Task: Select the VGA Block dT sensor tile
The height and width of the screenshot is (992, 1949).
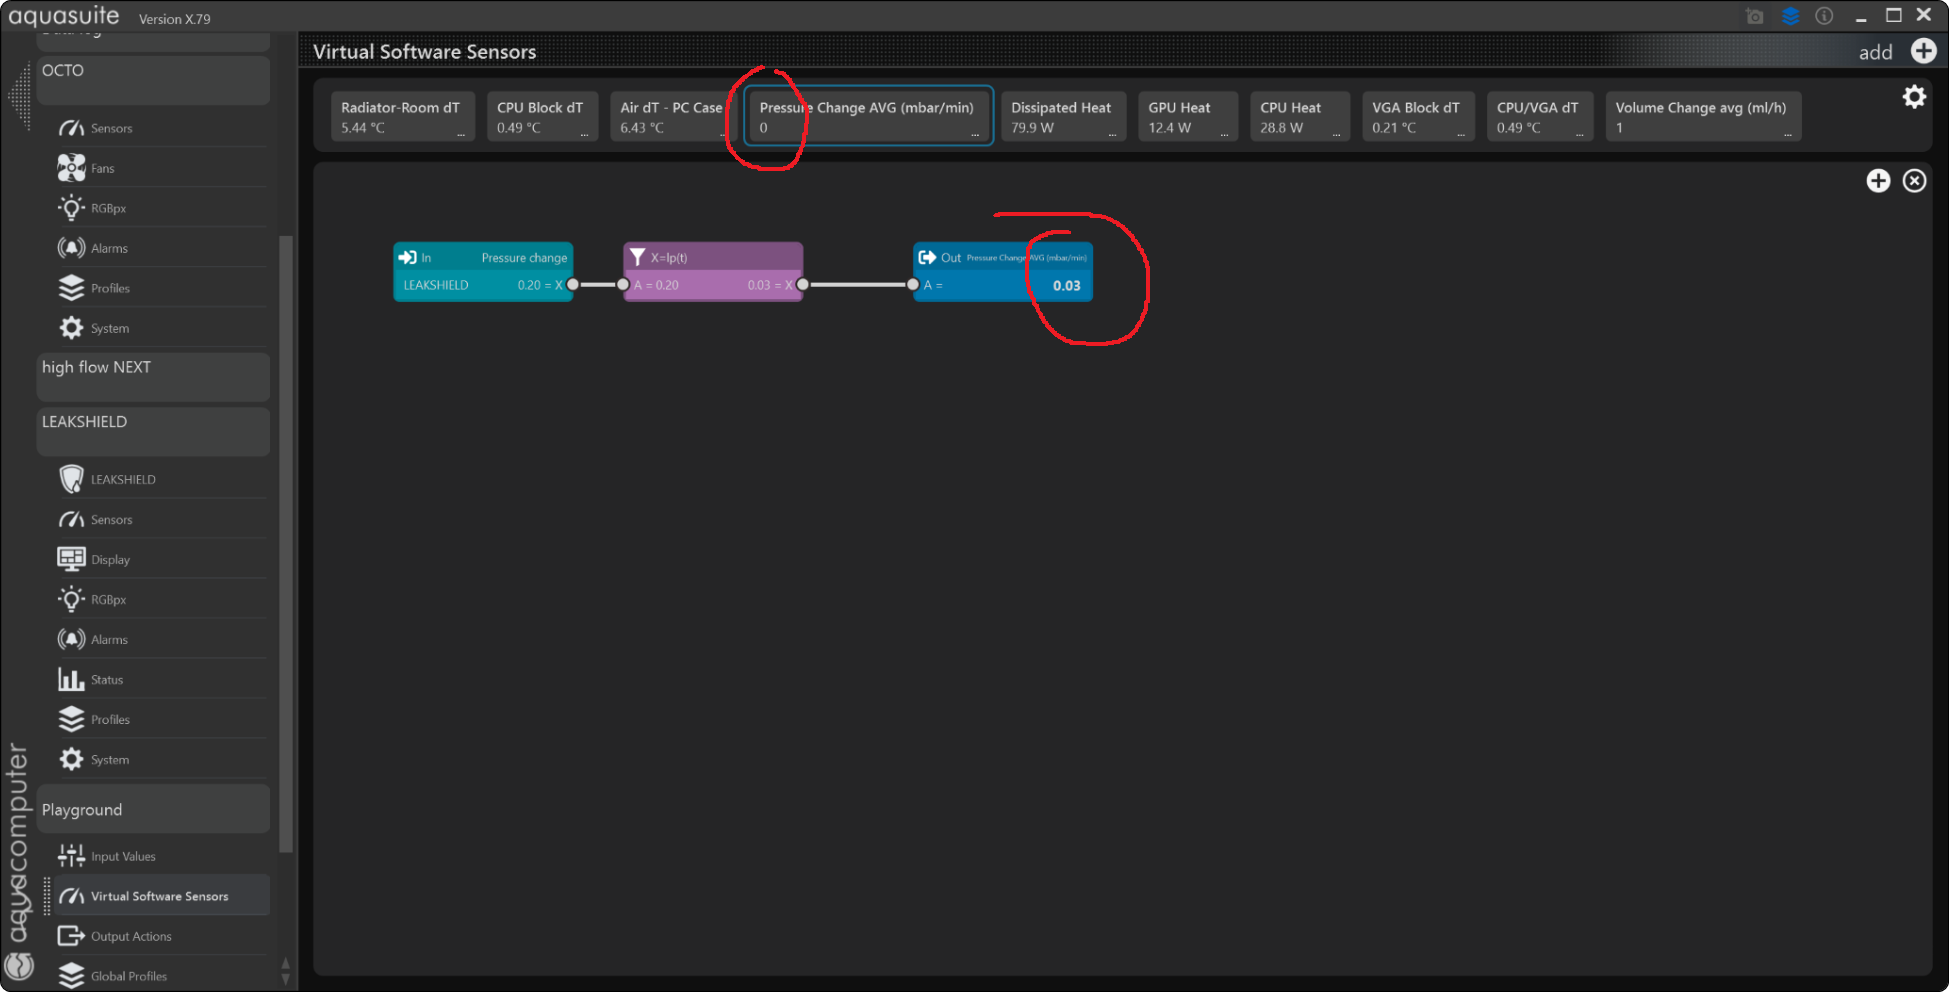Action: [1418, 117]
